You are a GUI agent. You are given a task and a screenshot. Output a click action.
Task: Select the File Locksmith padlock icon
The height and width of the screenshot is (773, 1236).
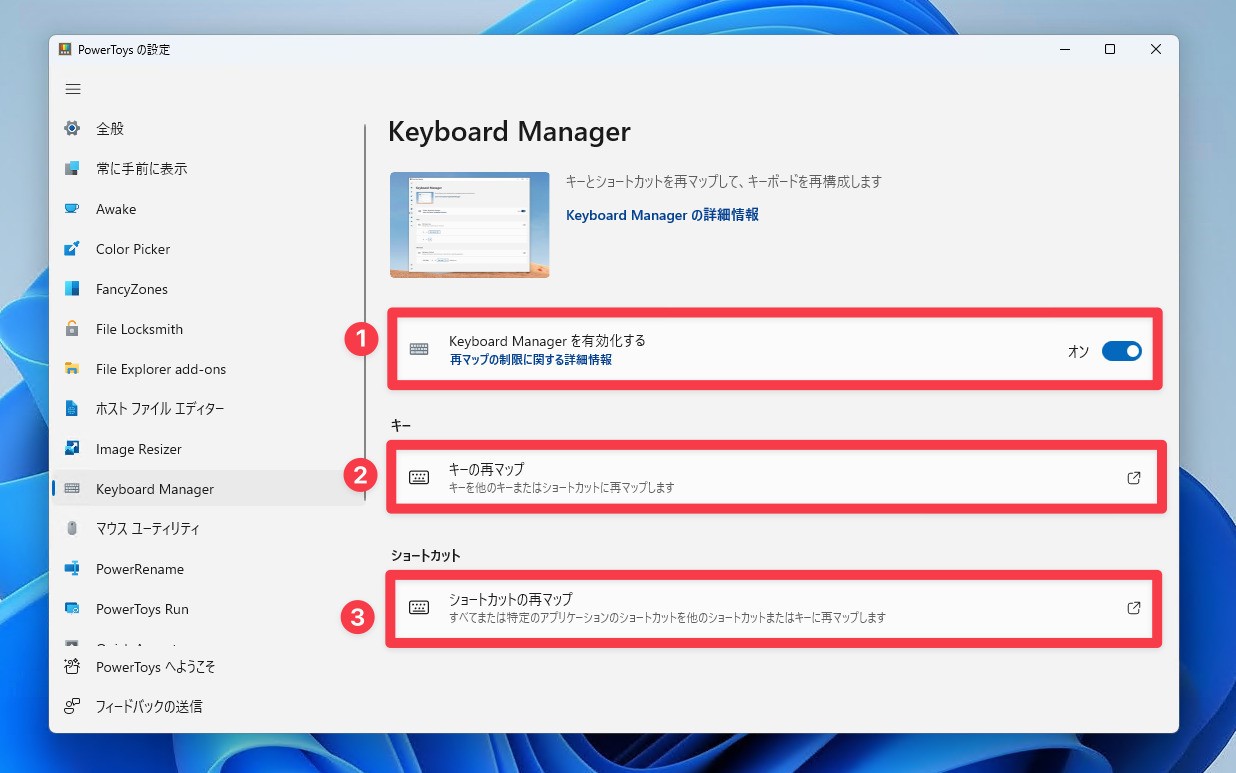coord(73,329)
